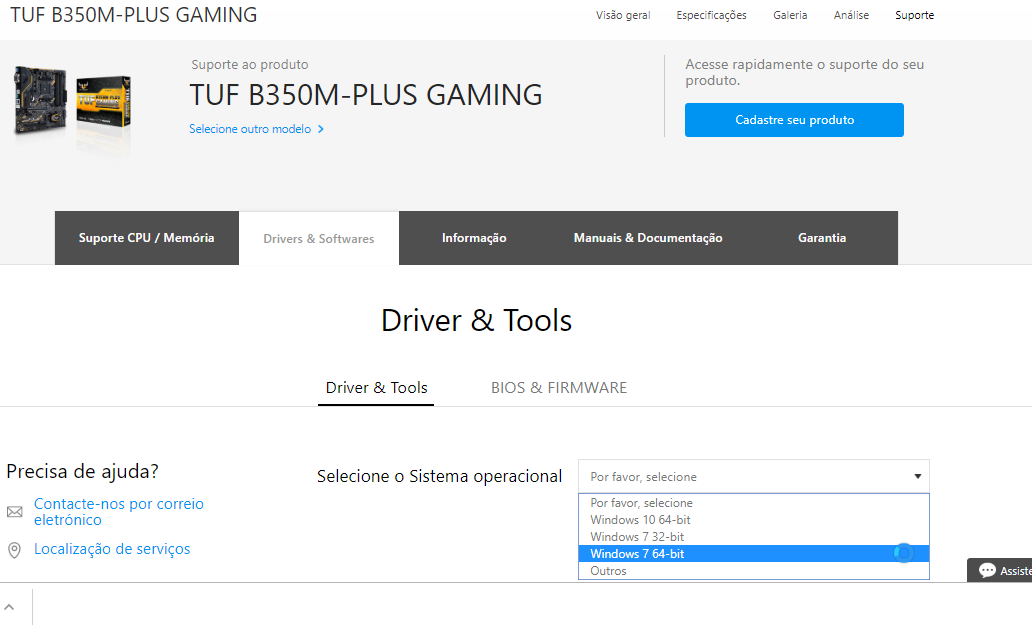Switch to Informação tab
Viewport: 1032px width, 628px height.
pos(474,238)
